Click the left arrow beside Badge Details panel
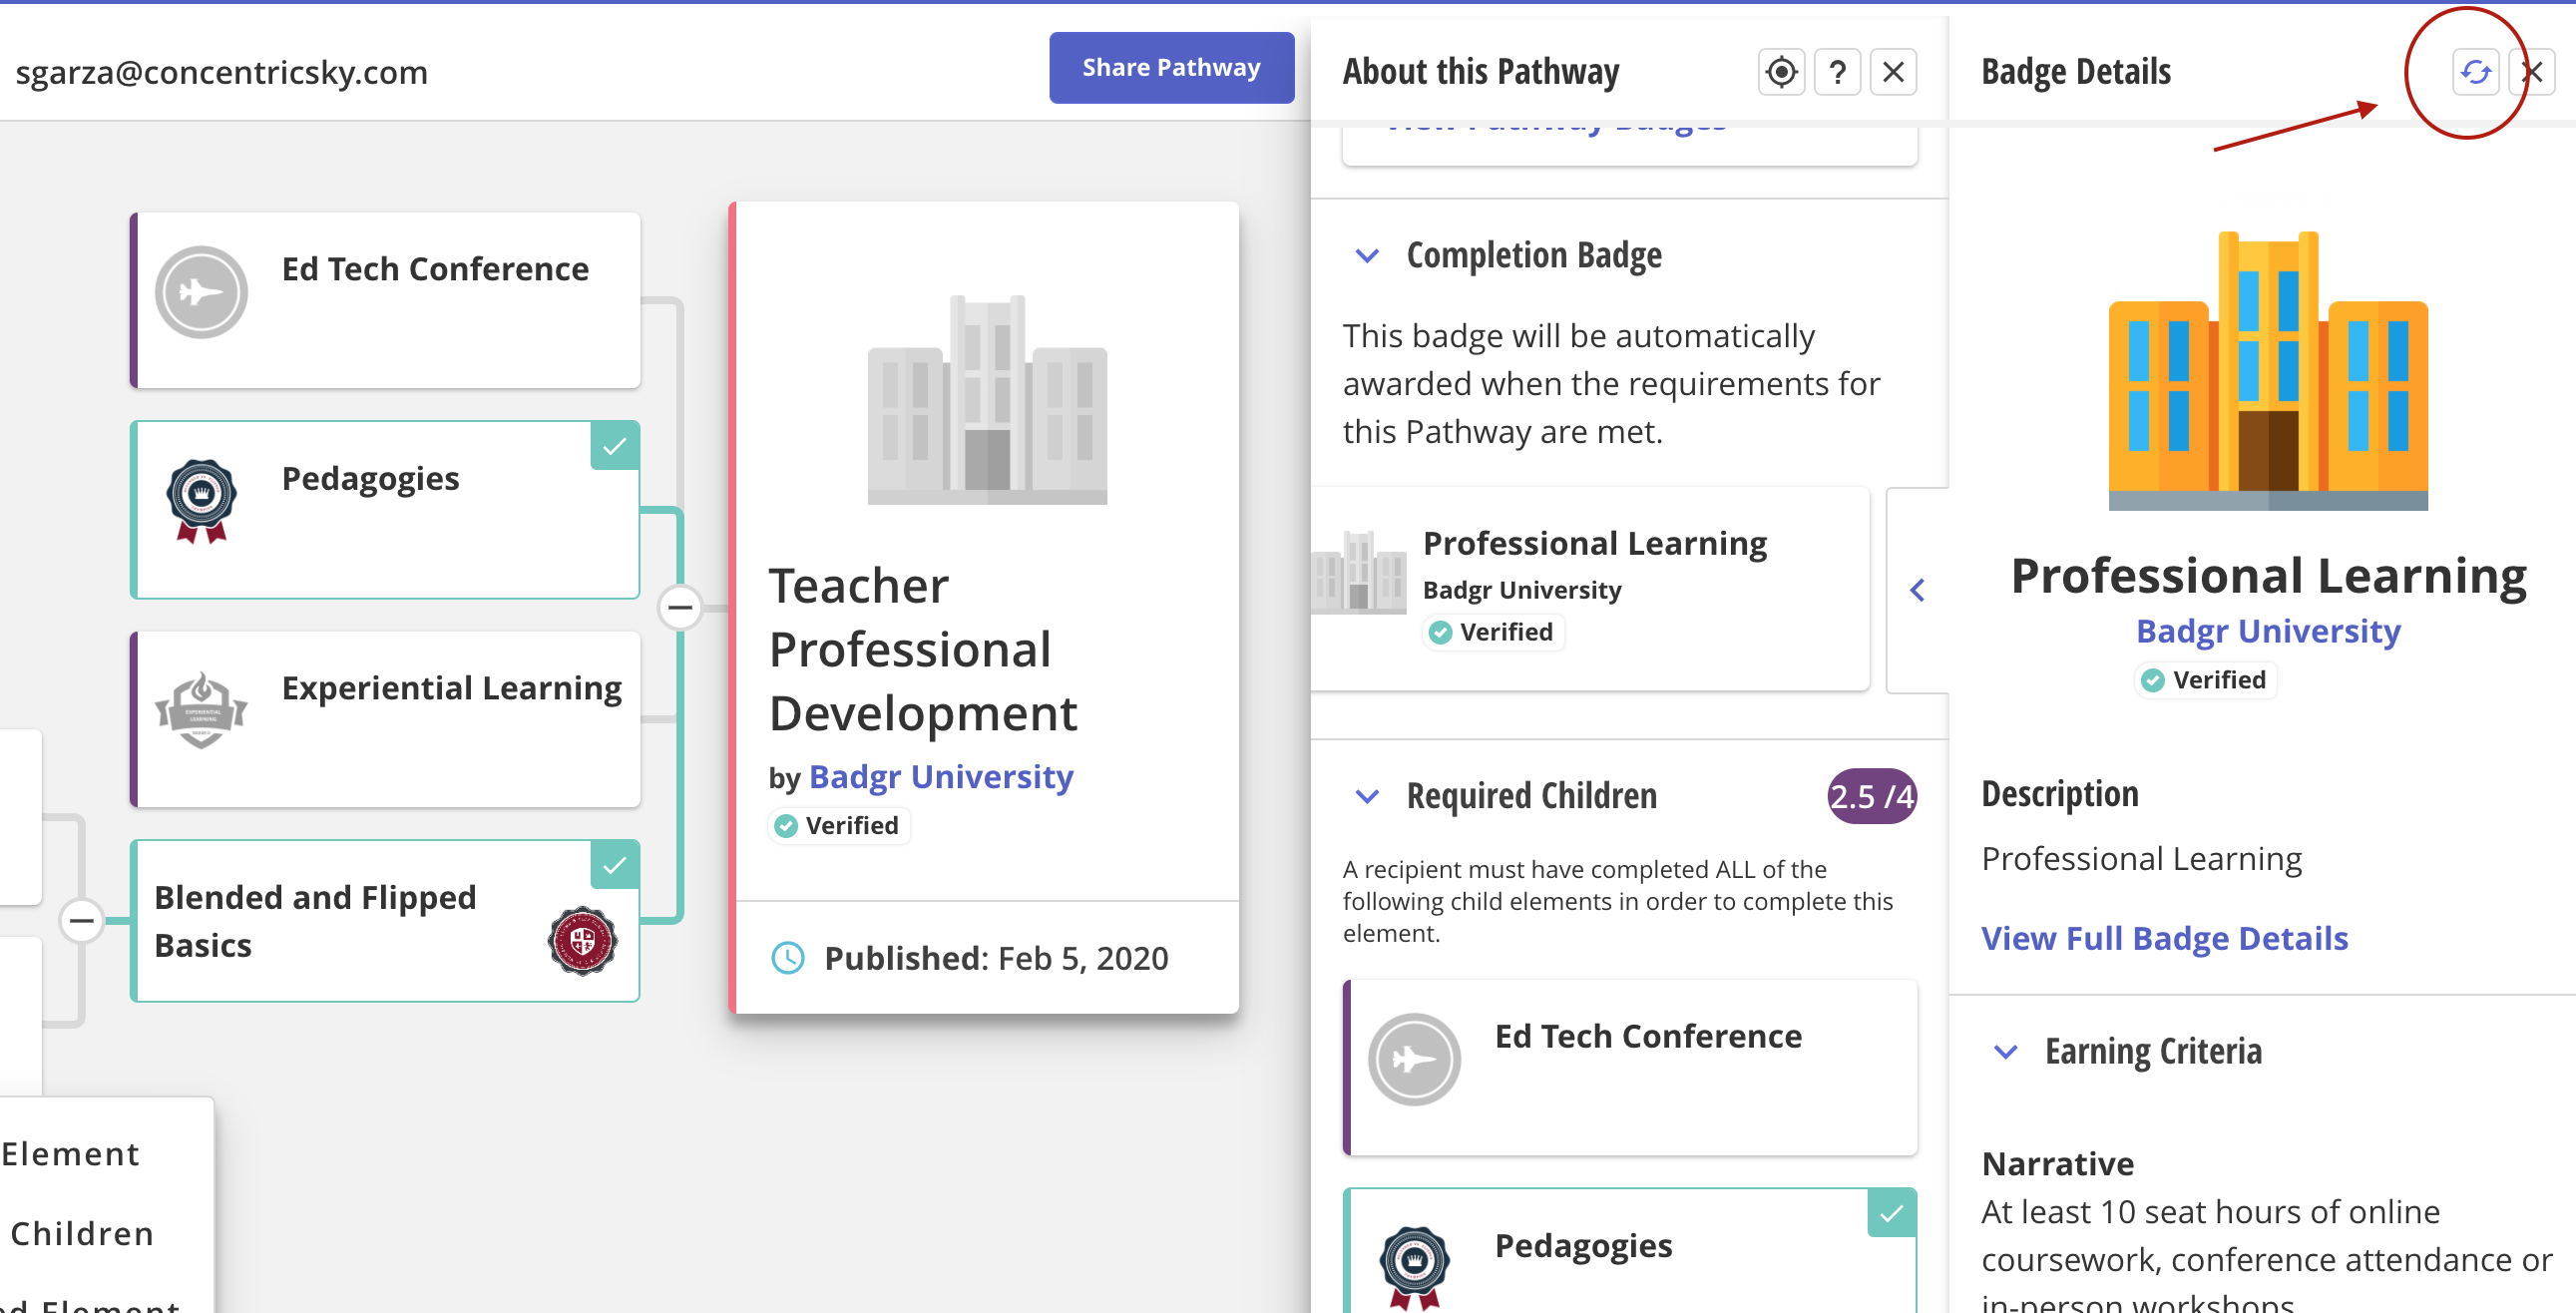The width and height of the screenshot is (2576, 1313). click(1917, 590)
